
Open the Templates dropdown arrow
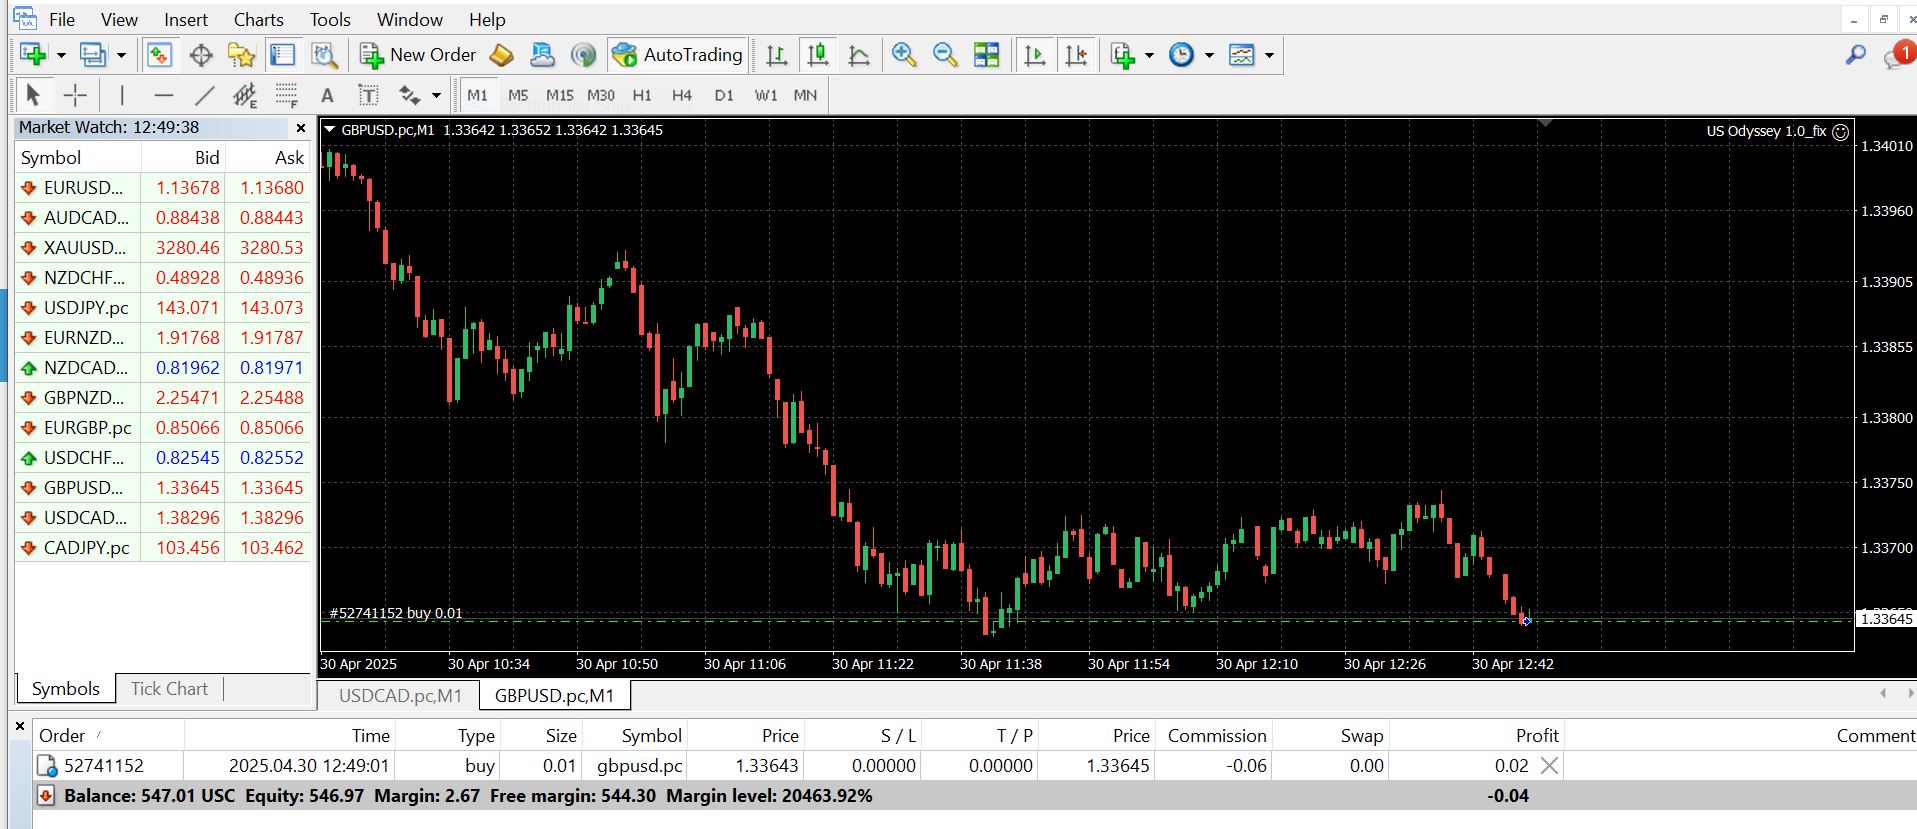coord(1269,55)
